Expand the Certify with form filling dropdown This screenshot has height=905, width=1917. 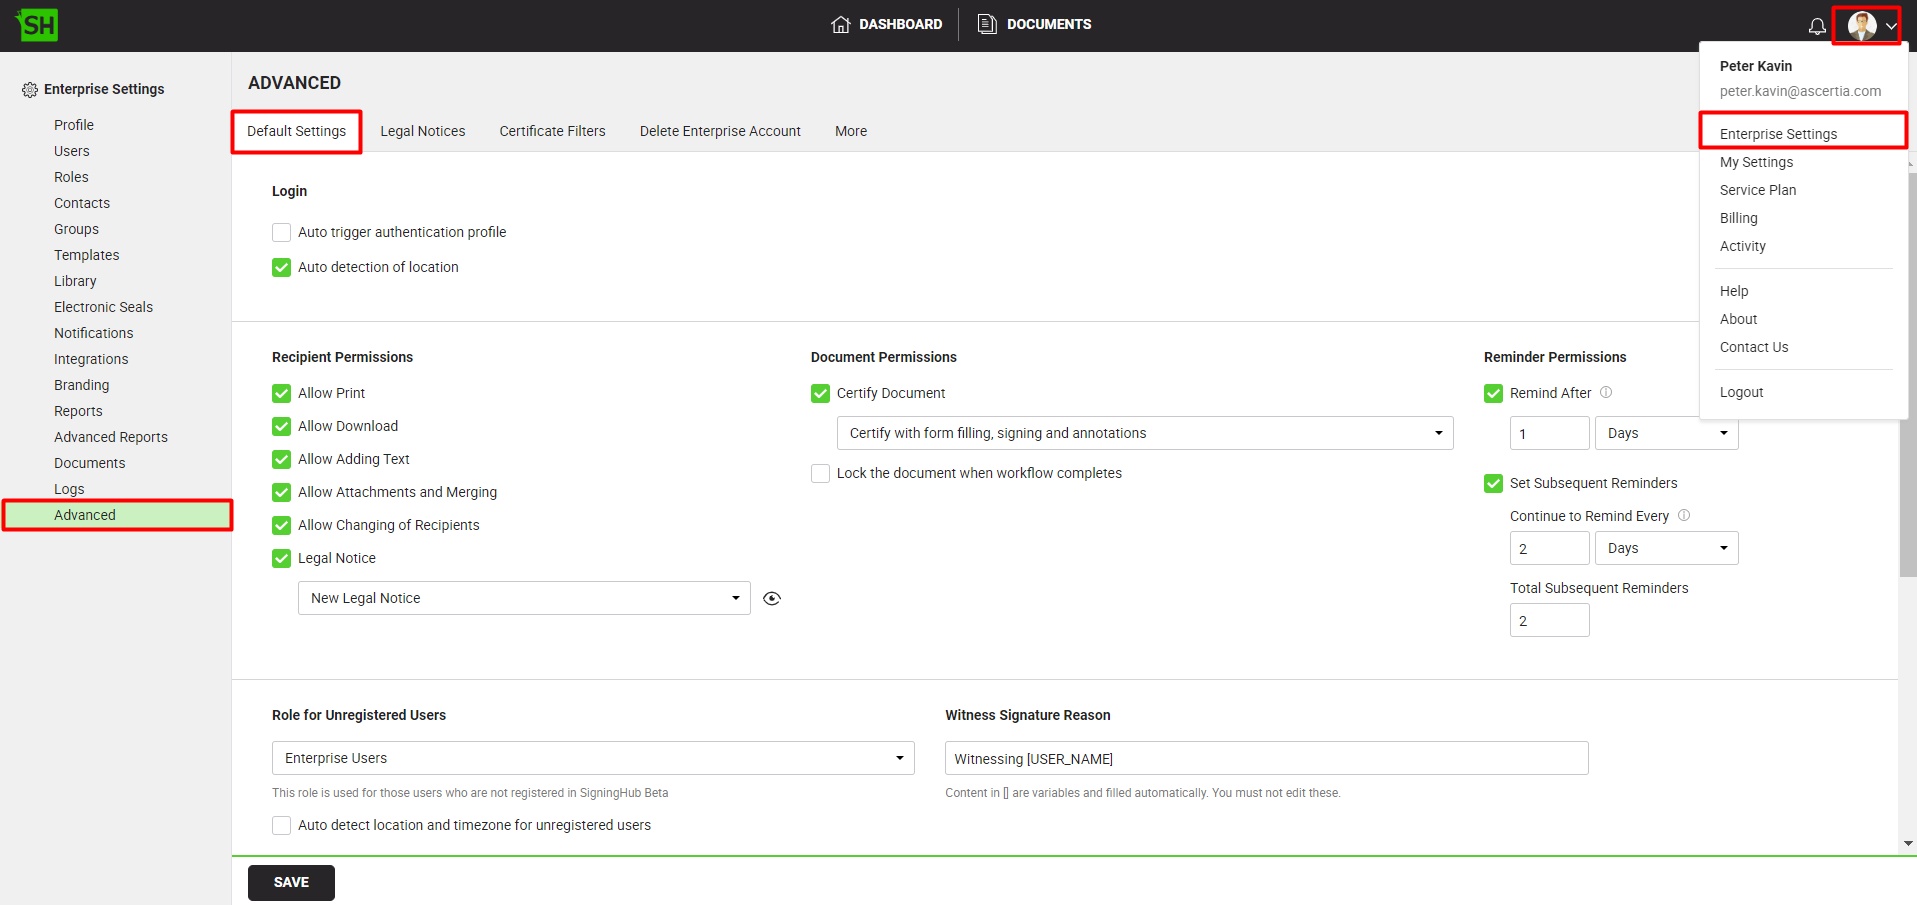[x=1144, y=433]
